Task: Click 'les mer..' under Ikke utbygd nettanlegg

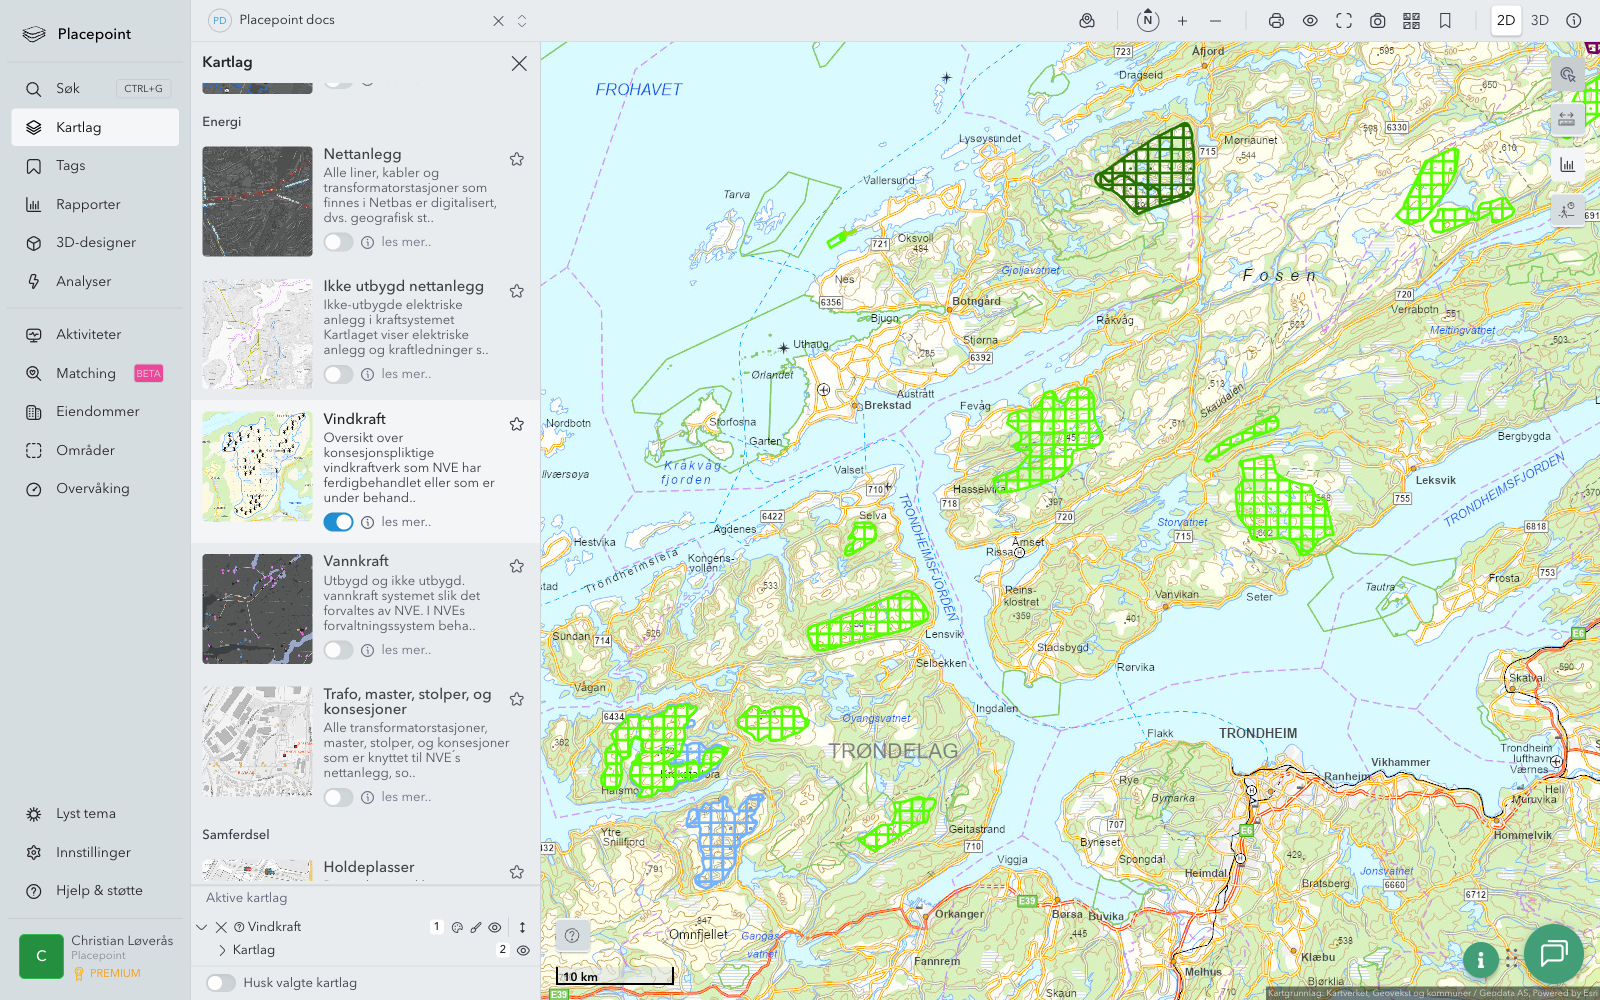Action: (406, 374)
